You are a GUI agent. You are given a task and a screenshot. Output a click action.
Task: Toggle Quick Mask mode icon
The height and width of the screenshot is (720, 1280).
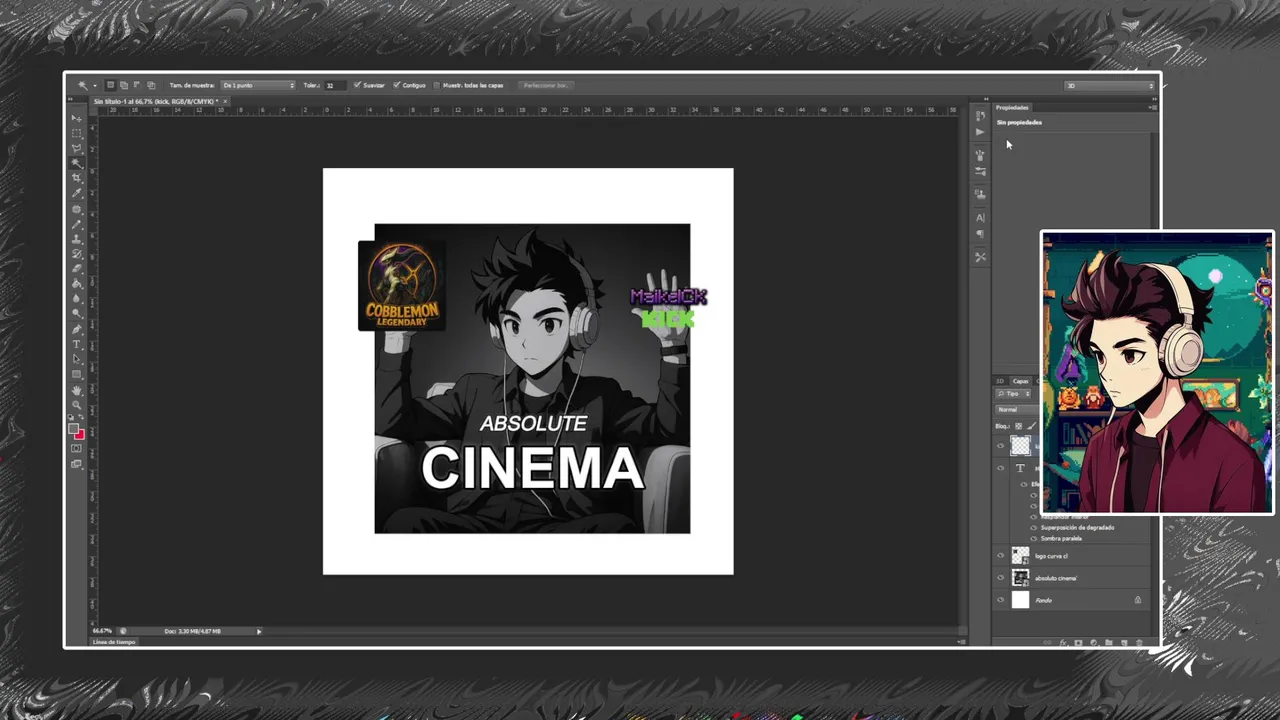pos(76,449)
